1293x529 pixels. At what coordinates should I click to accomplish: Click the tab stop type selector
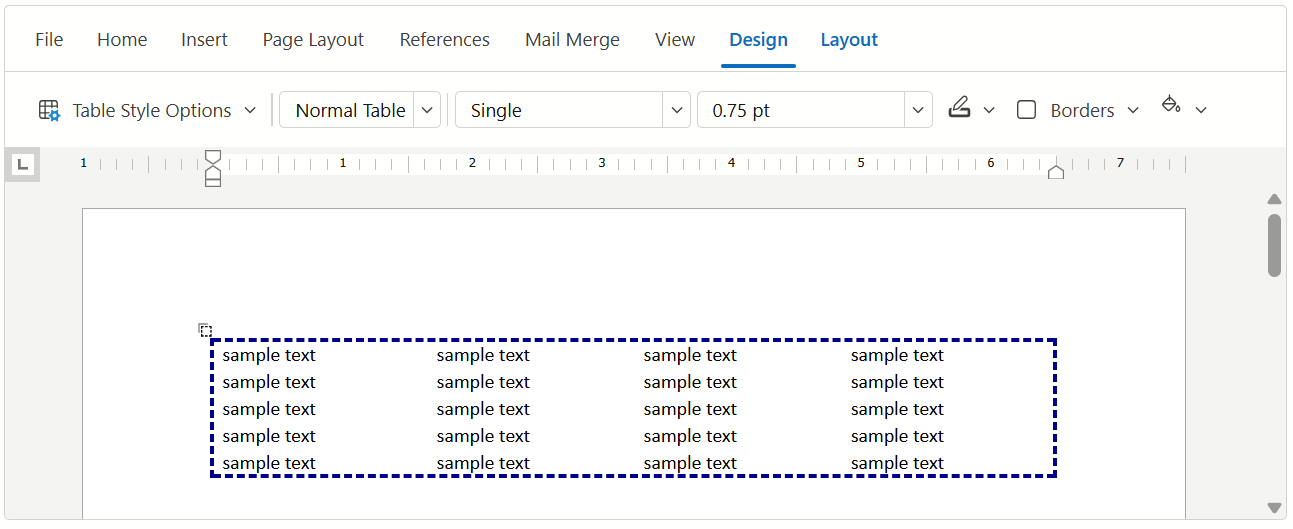coord(23,164)
